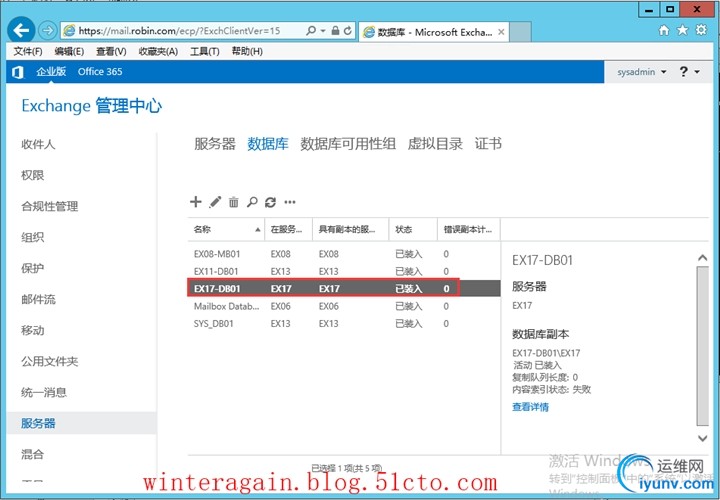Close the 数据库 browser tab
Image resolution: width=720 pixels, height=500 pixels.
[501, 32]
